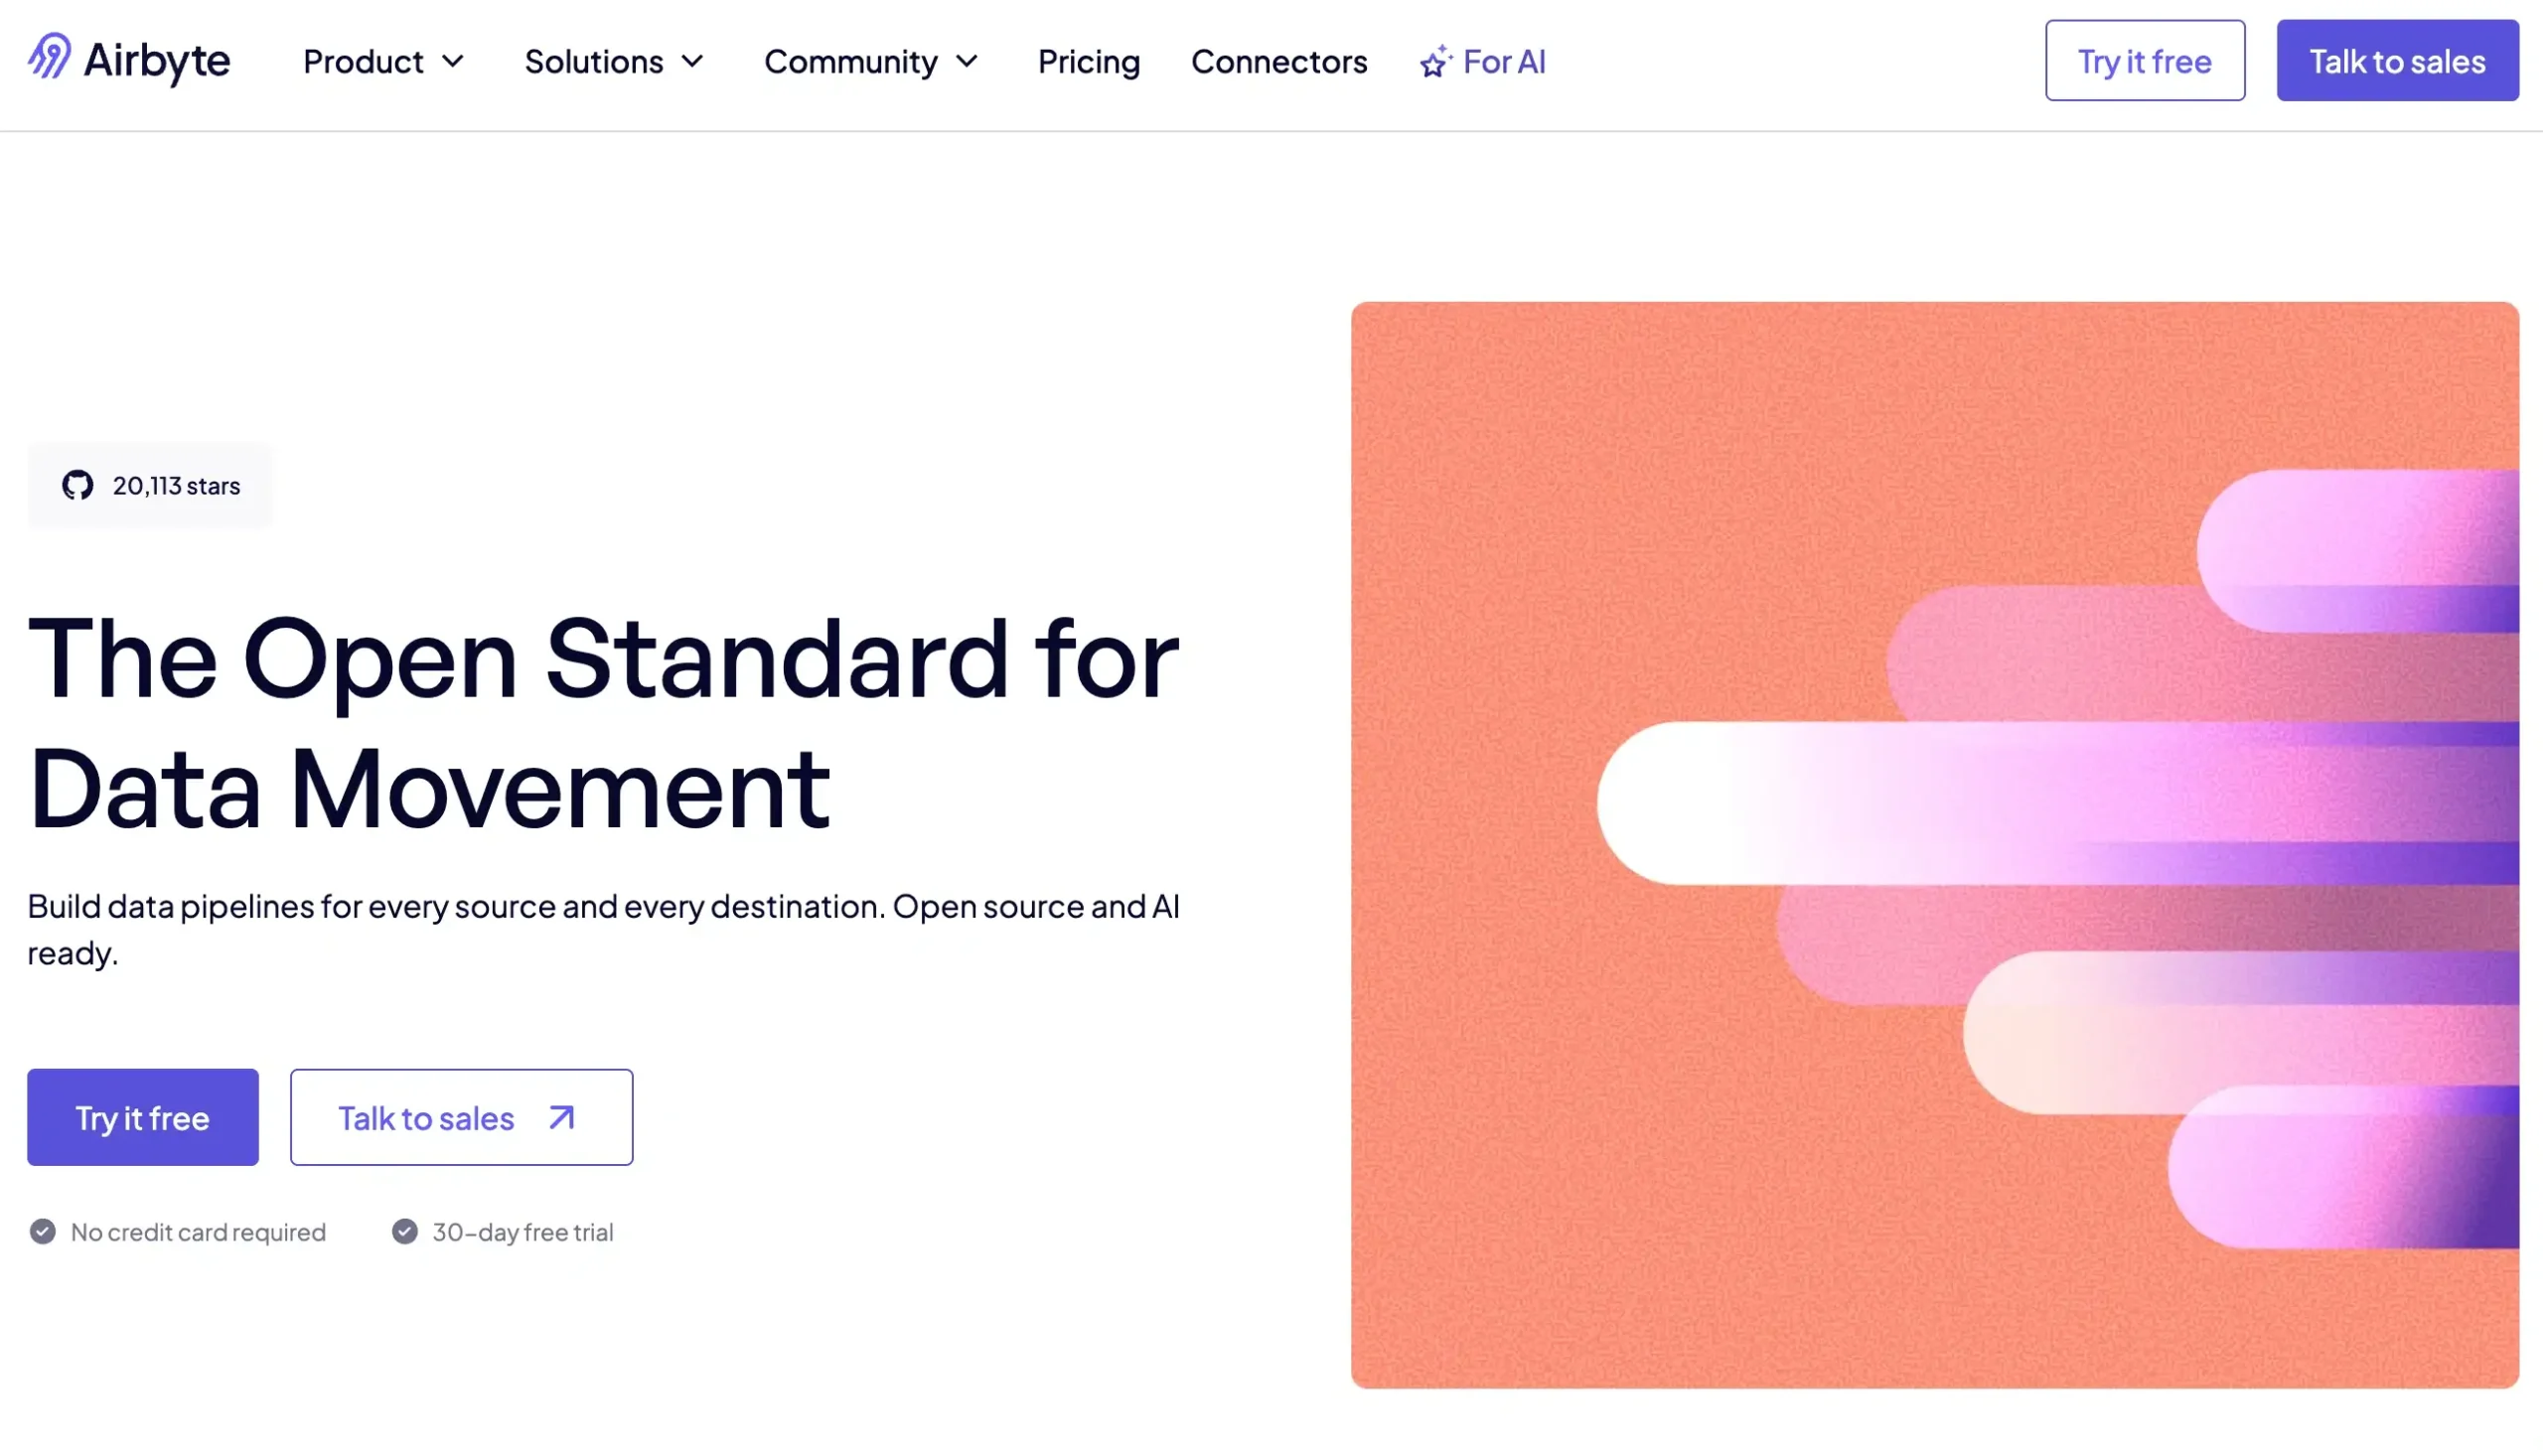Screen dimensions: 2543x1456
Task: Open the Solutions dropdown
Action: (x=613, y=61)
